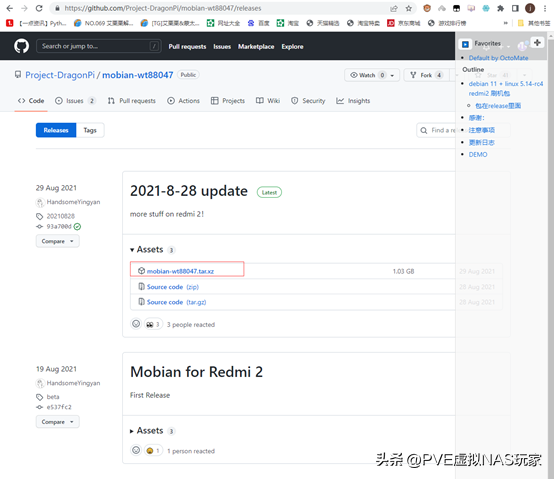Screen dimensions: 554x479
Task: Go back with the browser back arrow
Action: click(10, 8)
